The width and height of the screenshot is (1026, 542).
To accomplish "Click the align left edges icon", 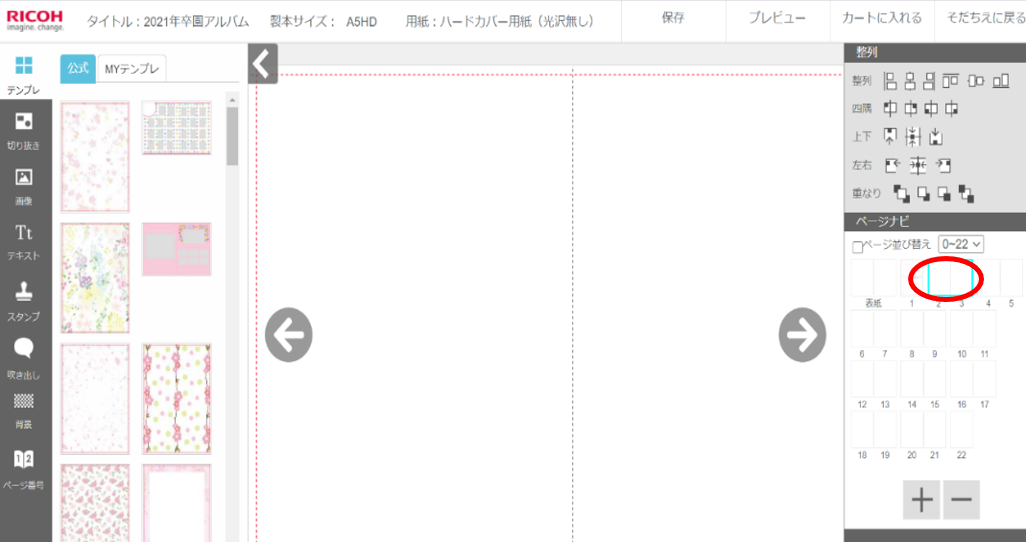I will (x=890, y=81).
